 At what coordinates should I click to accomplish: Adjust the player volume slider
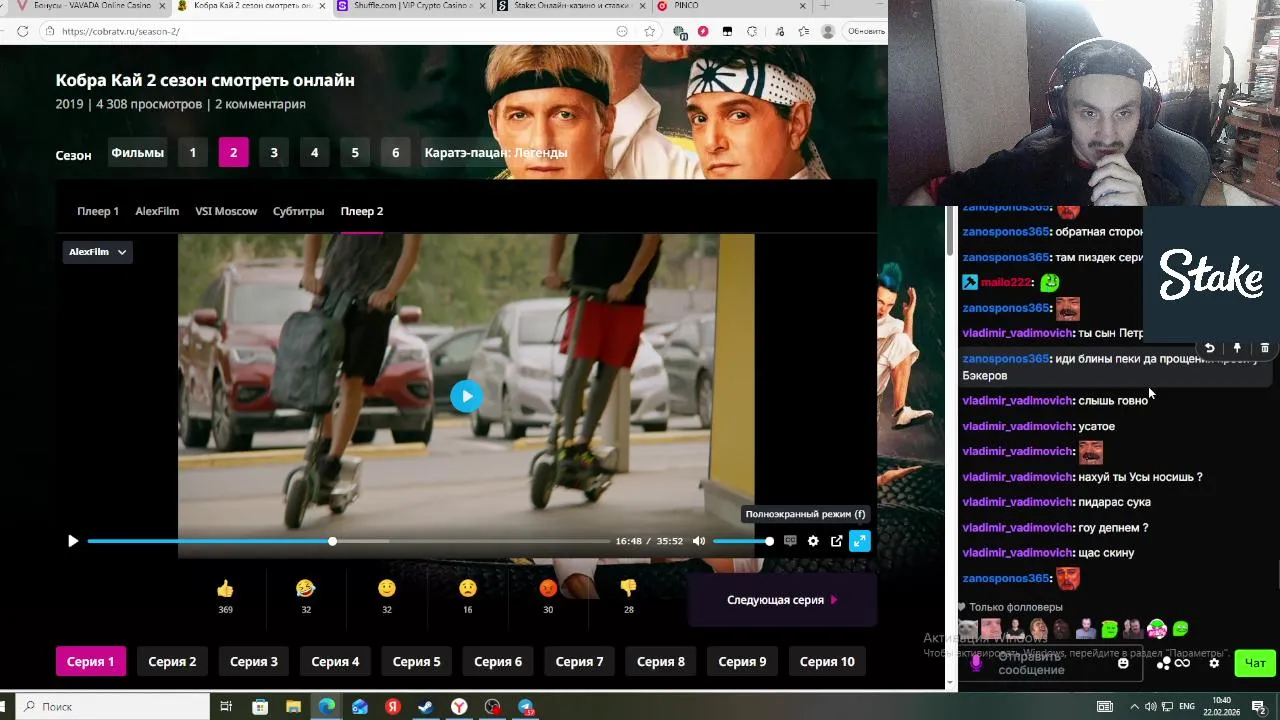tap(741, 541)
